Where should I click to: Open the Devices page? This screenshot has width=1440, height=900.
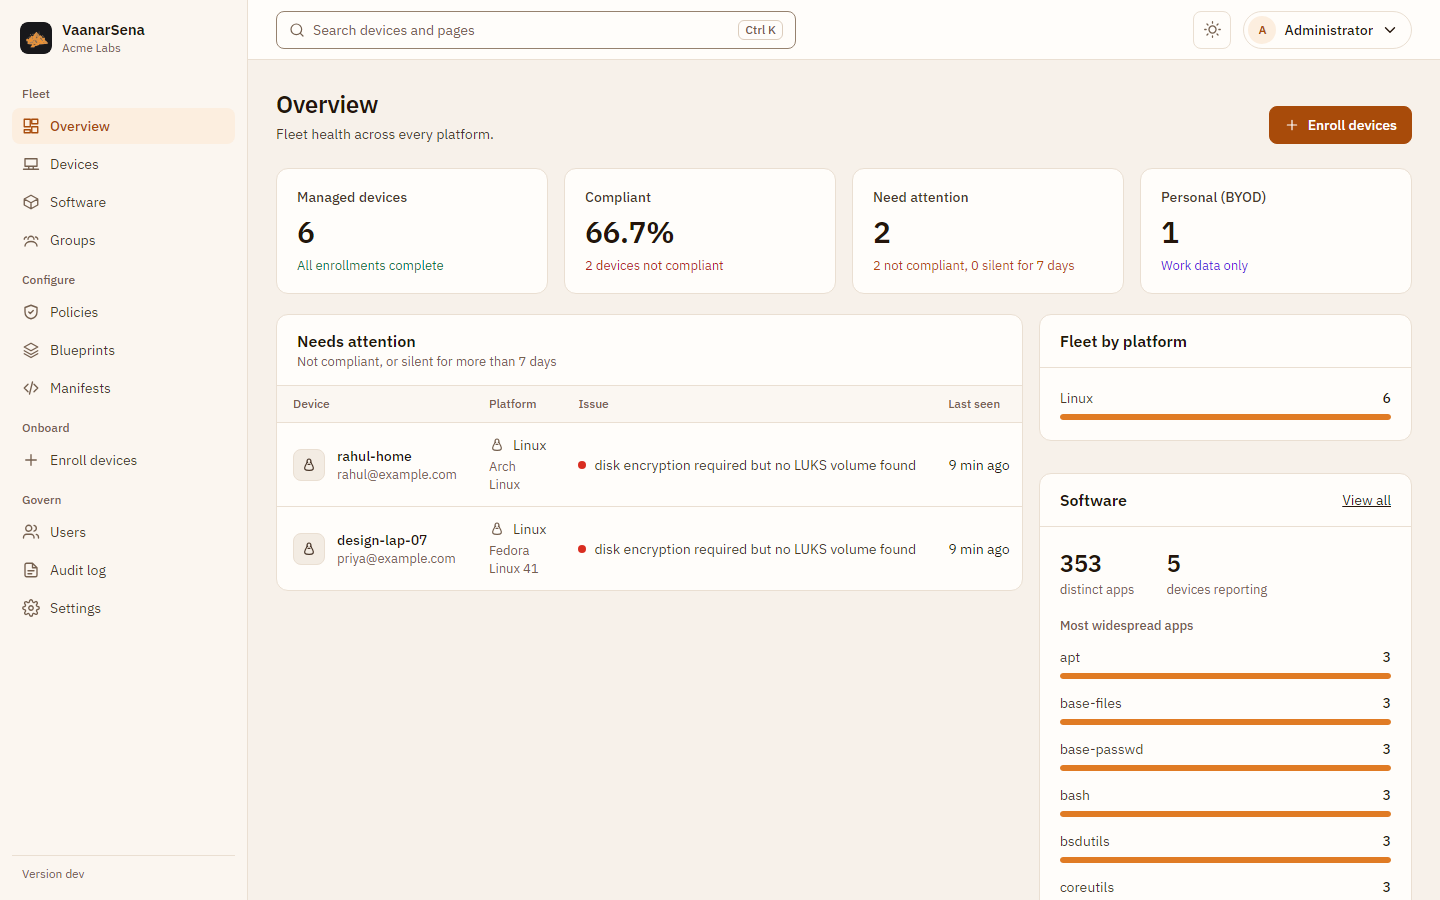[123, 164]
